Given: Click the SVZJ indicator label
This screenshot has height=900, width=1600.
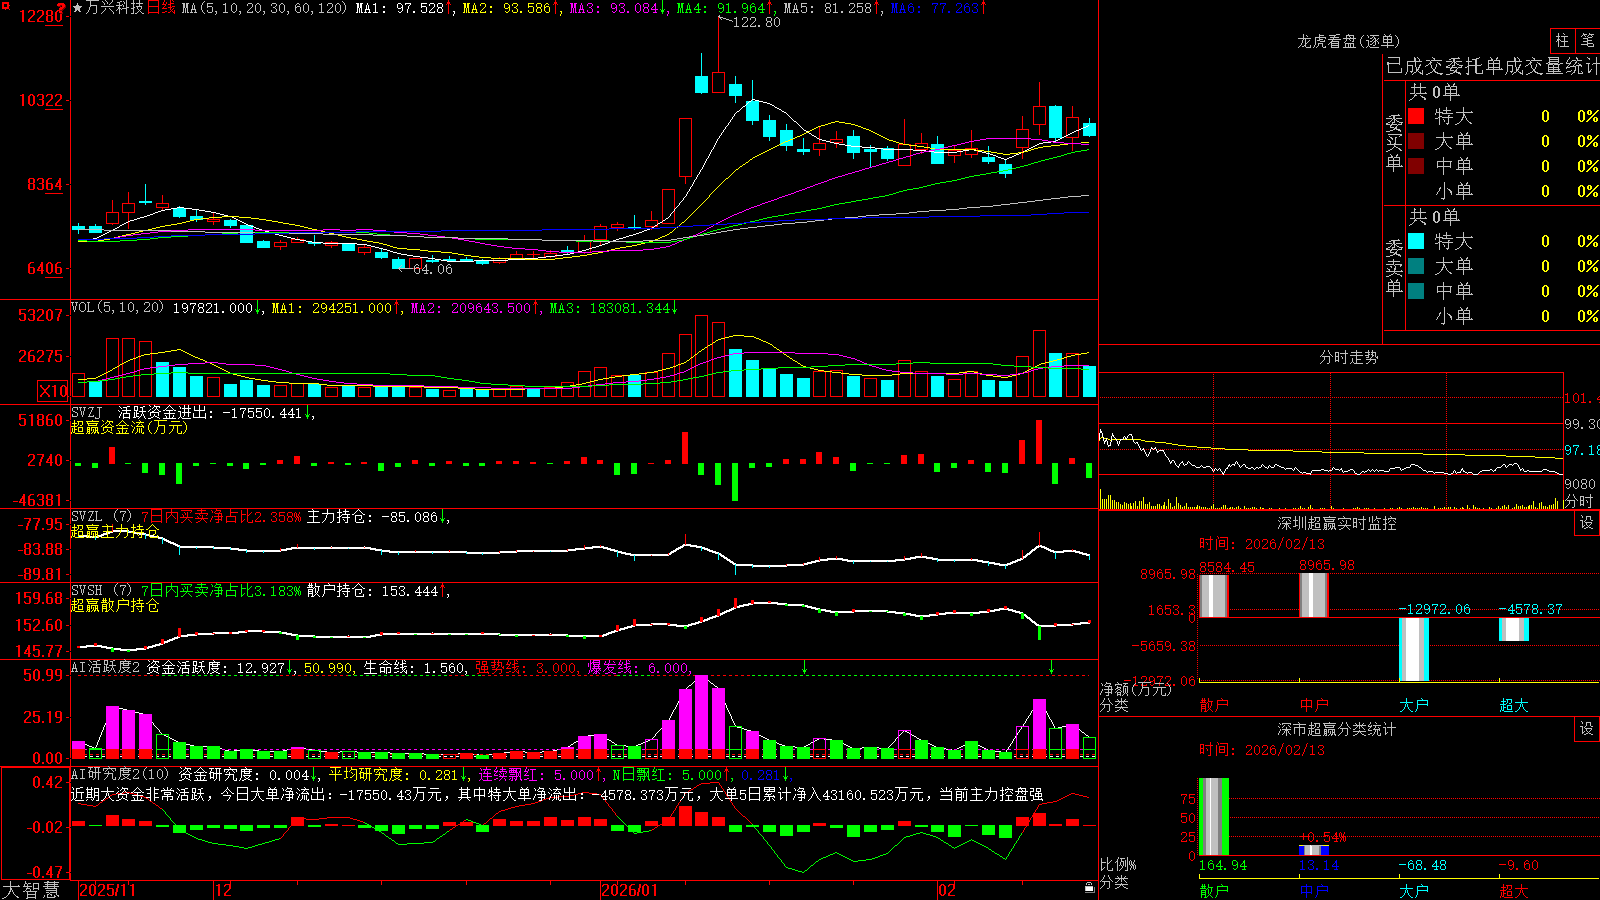Looking at the screenshot, I should 87,413.
